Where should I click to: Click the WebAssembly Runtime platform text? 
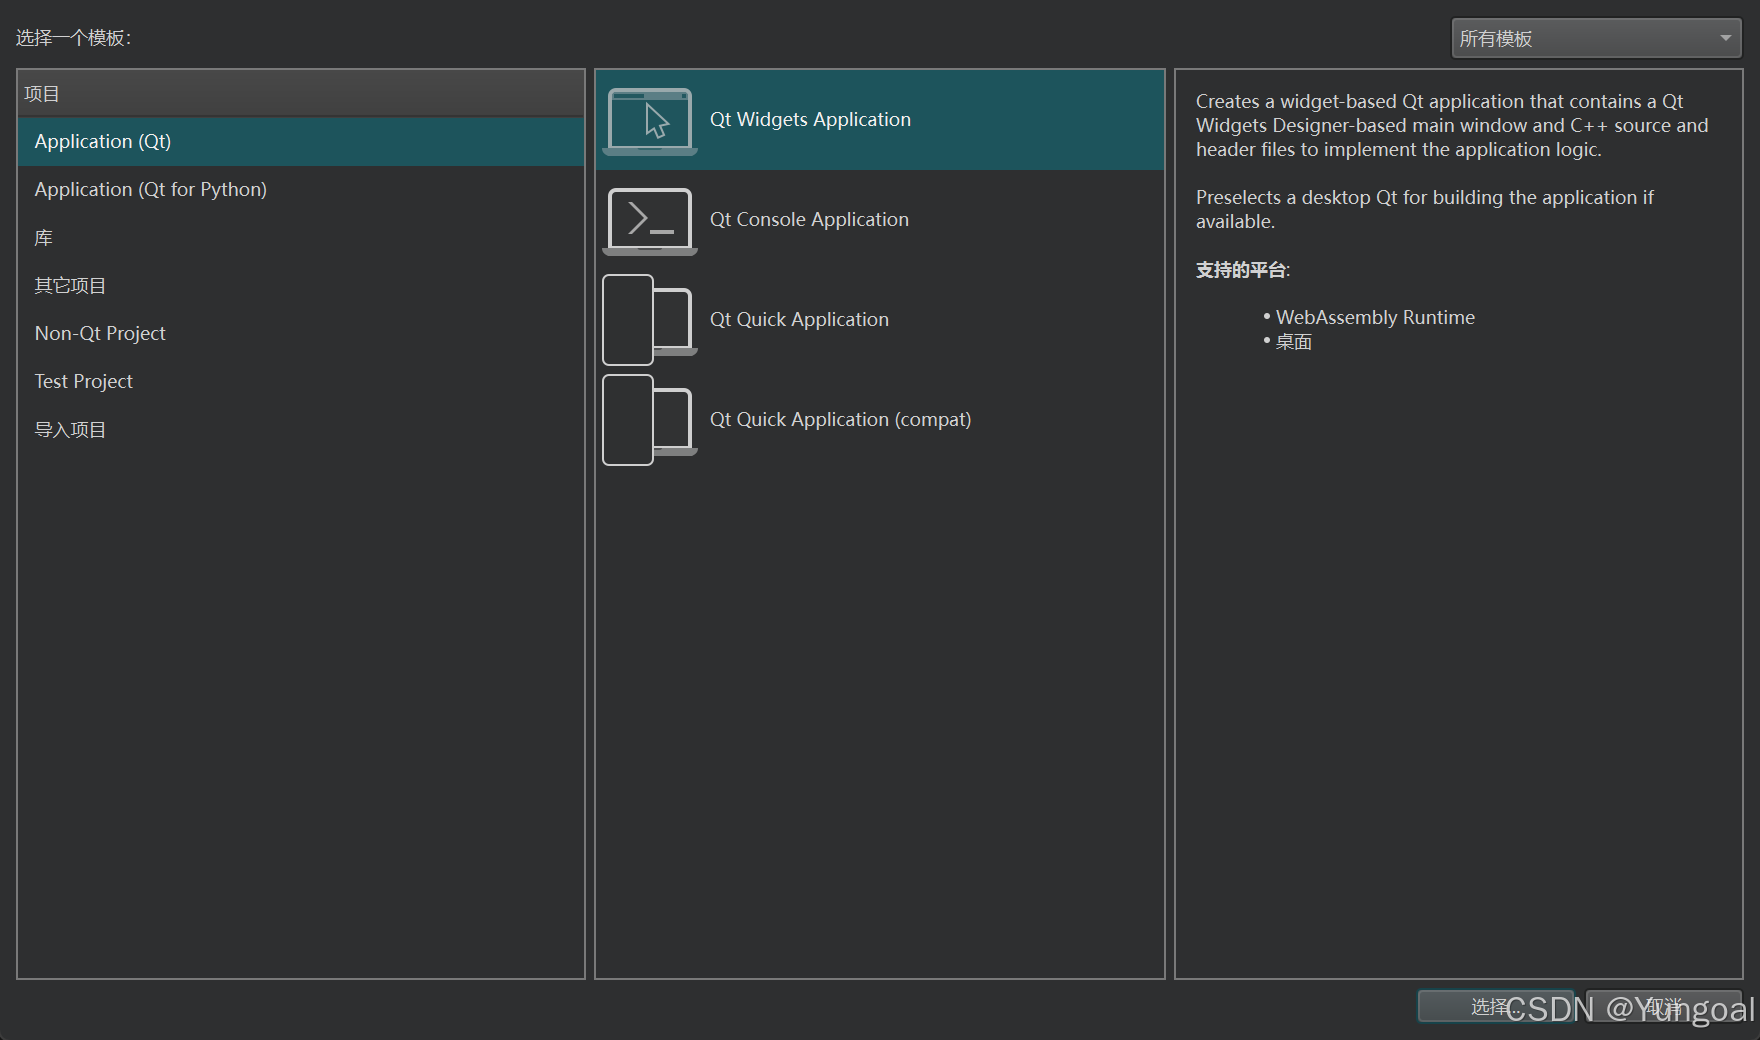click(1375, 317)
